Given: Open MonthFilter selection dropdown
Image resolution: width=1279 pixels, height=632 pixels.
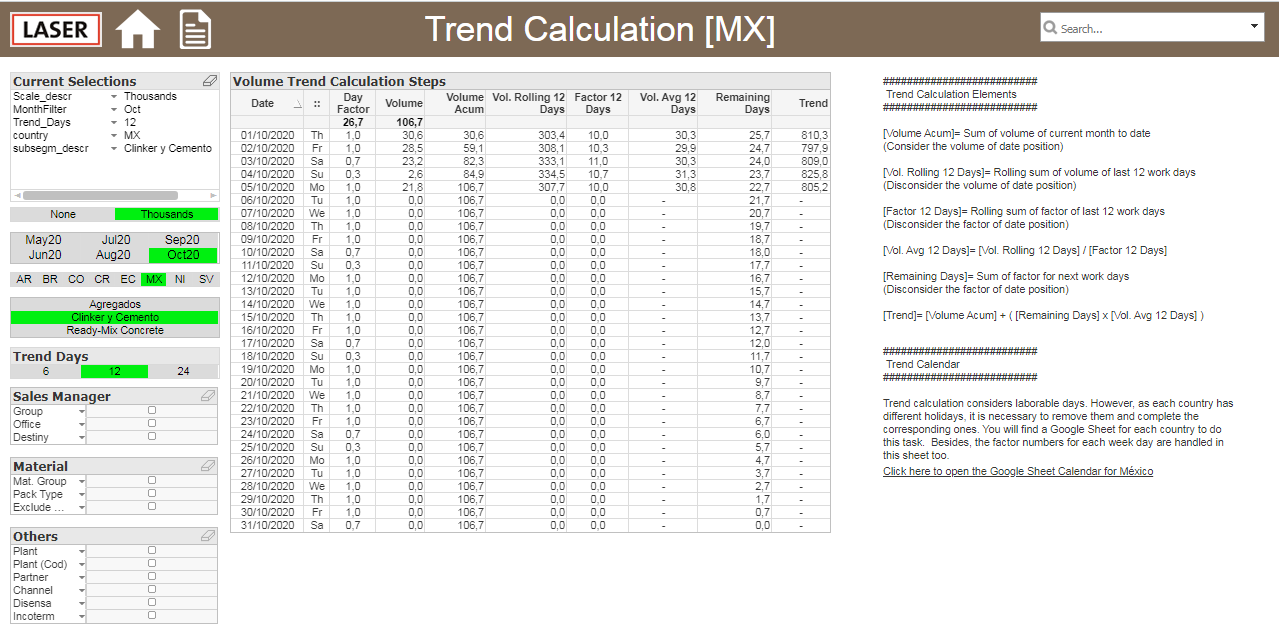Looking at the screenshot, I should click(114, 110).
